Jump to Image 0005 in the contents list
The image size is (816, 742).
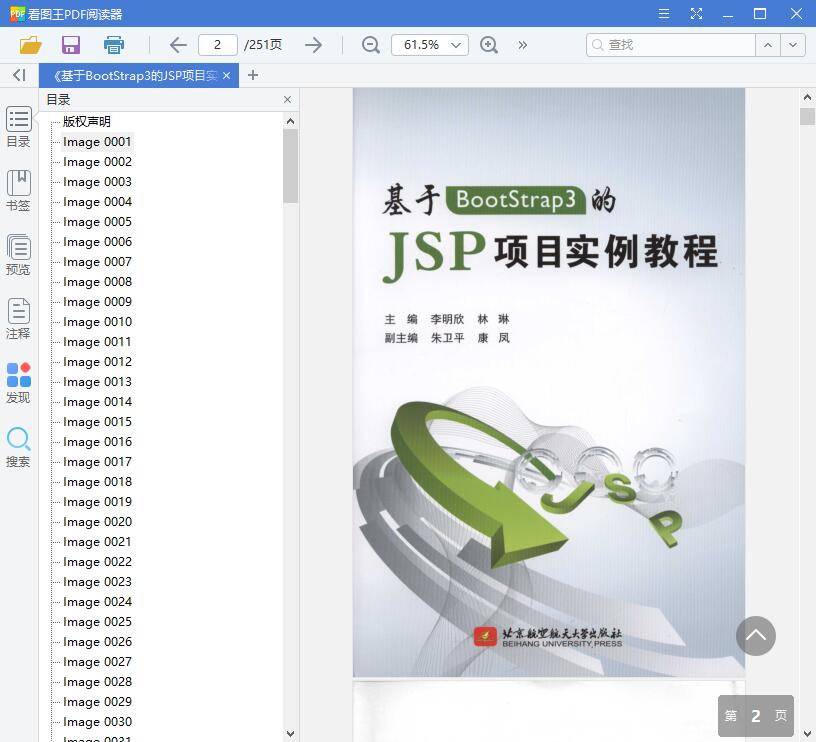[x=96, y=221]
